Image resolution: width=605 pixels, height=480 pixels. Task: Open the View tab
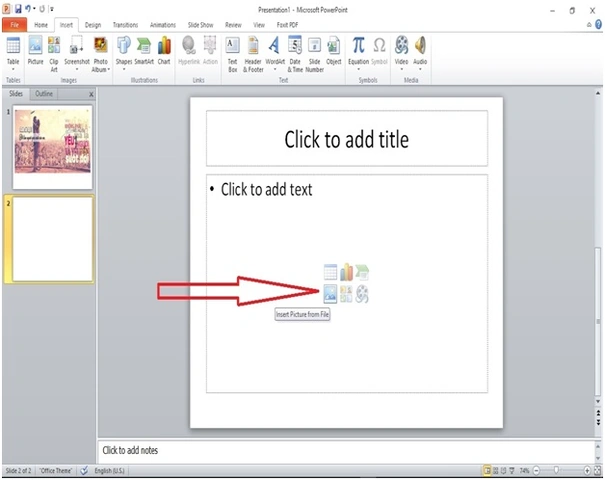coord(259,25)
